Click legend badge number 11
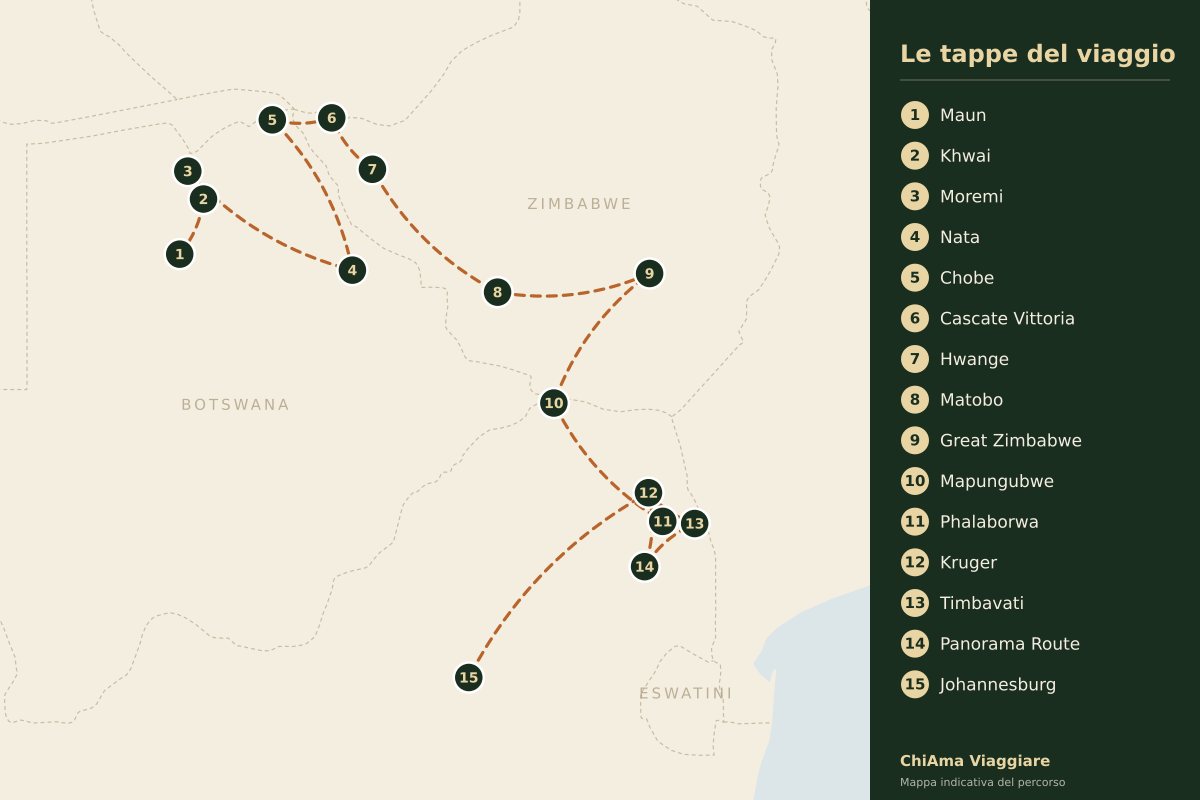1200x800 pixels. click(914, 522)
